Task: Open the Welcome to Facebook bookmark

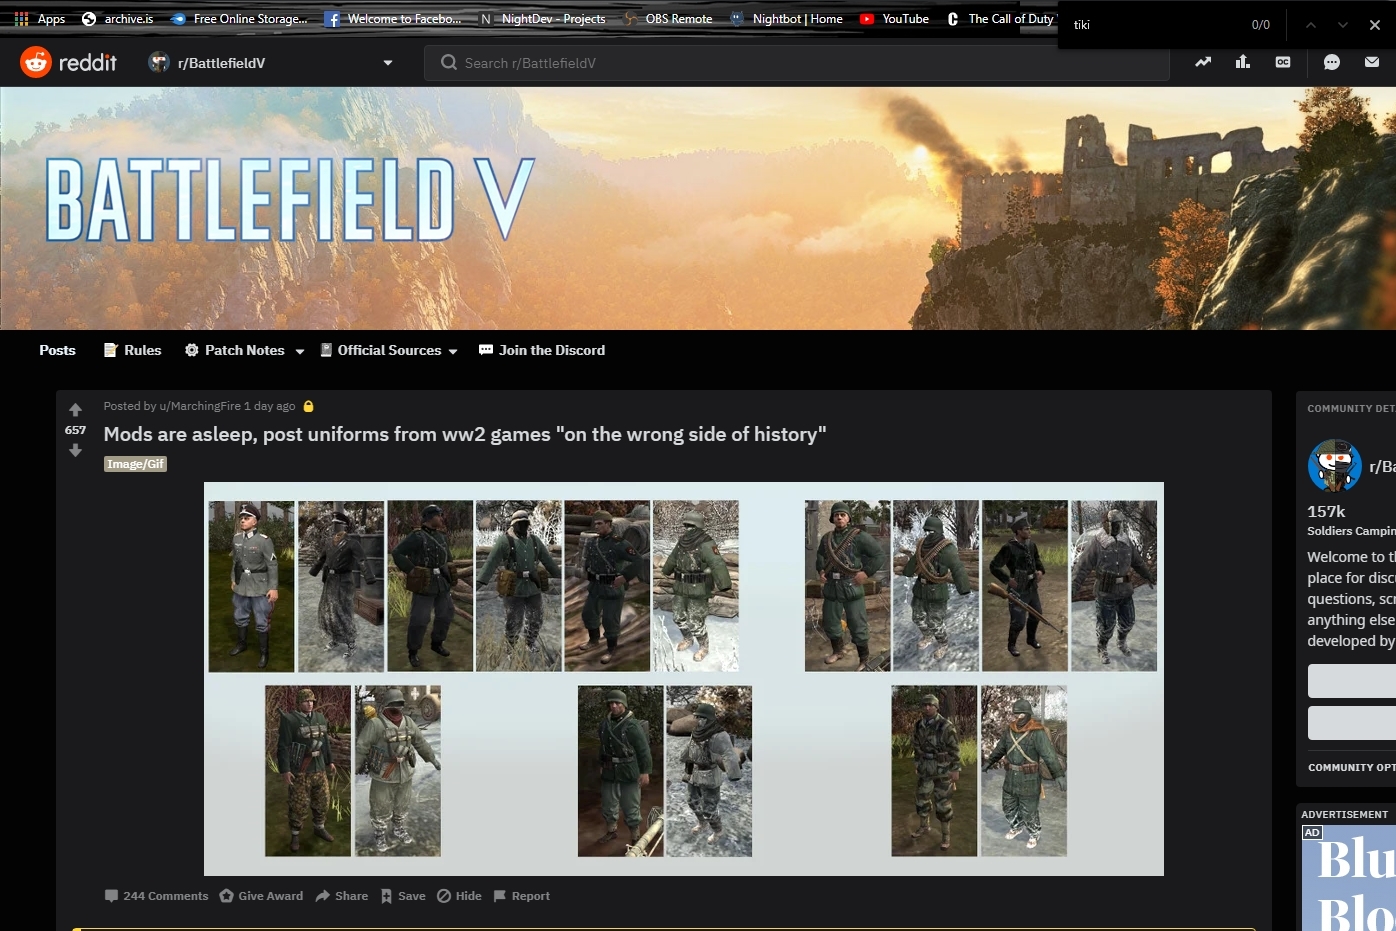Action: [393, 19]
